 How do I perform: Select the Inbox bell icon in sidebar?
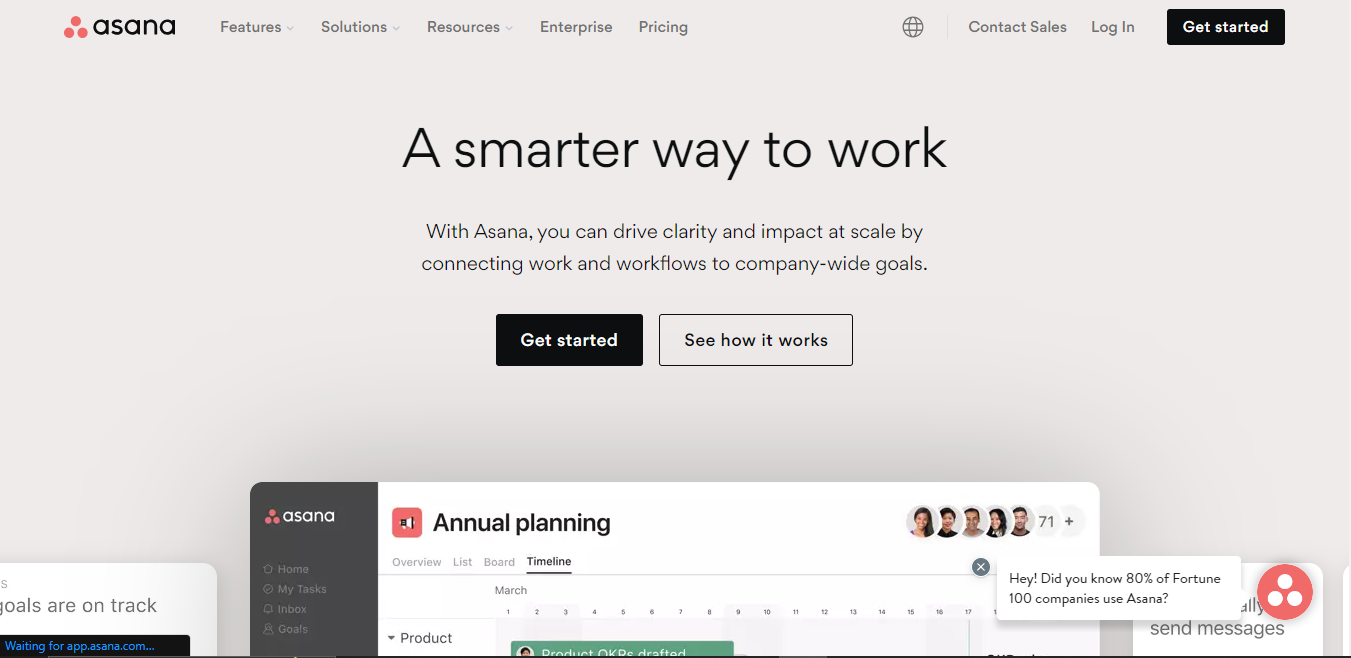(268, 609)
